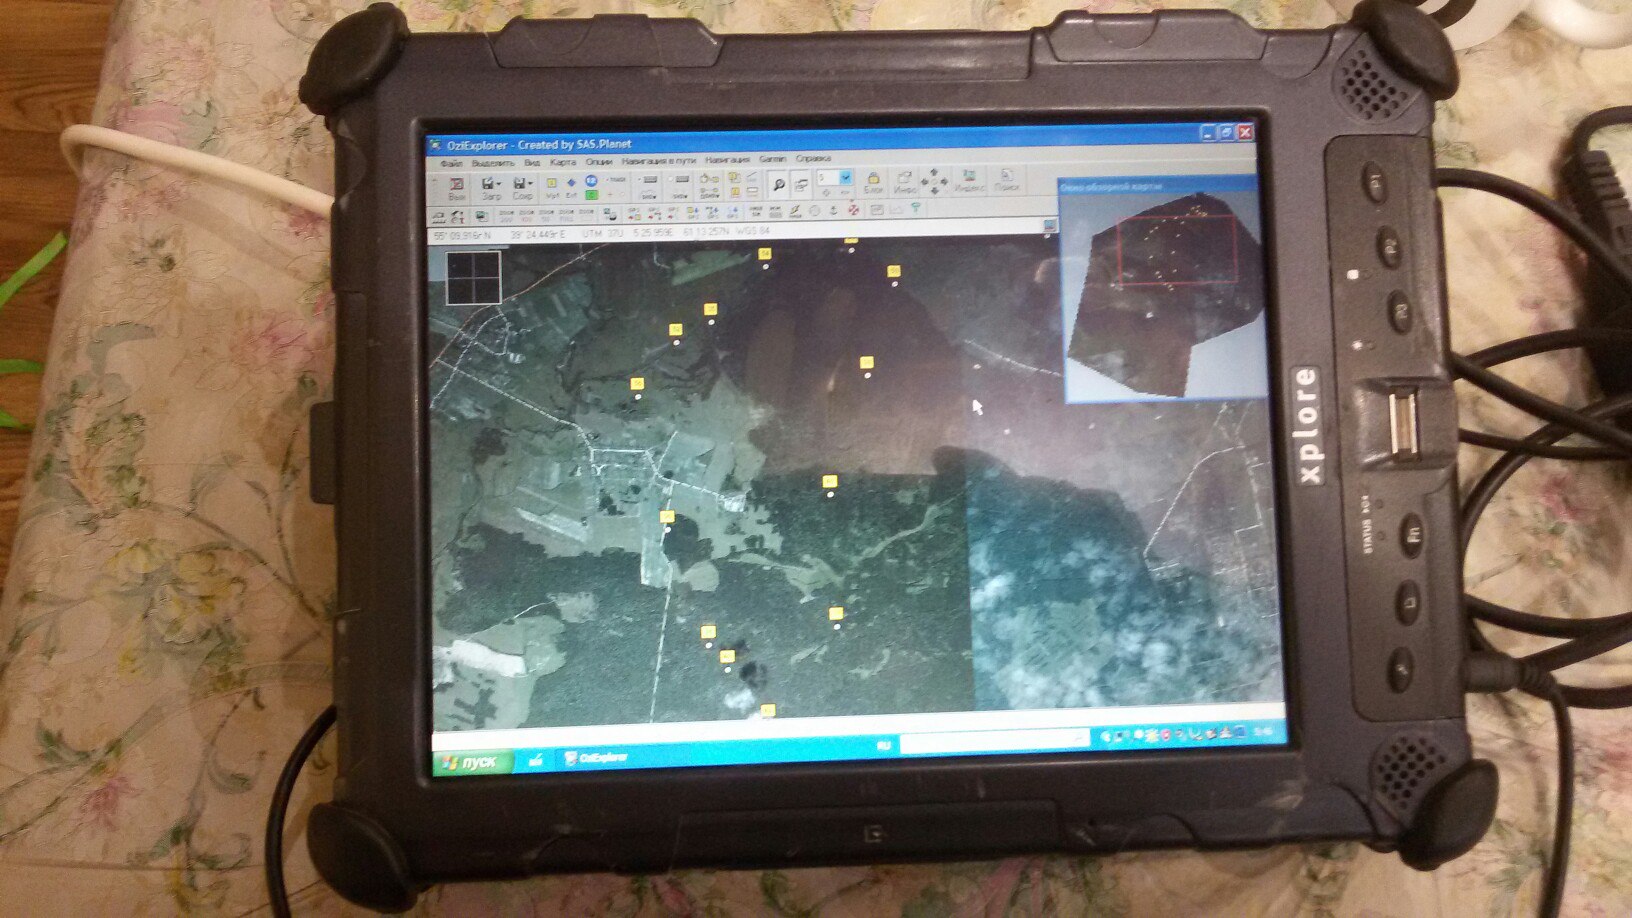Click the pencil draw icon in lower toolbar
The height and width of the screenshot is (918, 1632).
click(x=795, y=211)
